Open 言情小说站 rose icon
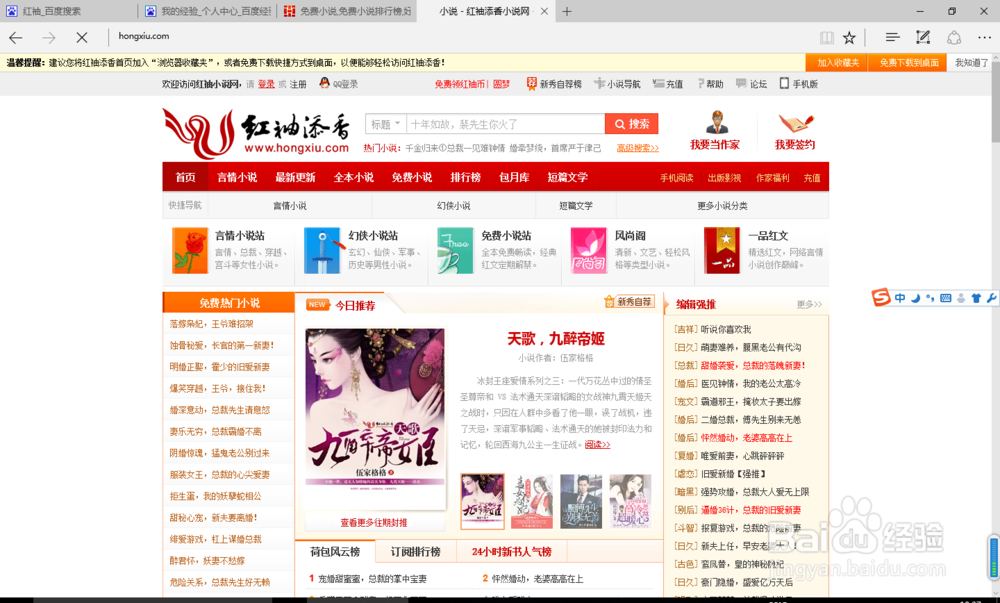 point(190,251)
